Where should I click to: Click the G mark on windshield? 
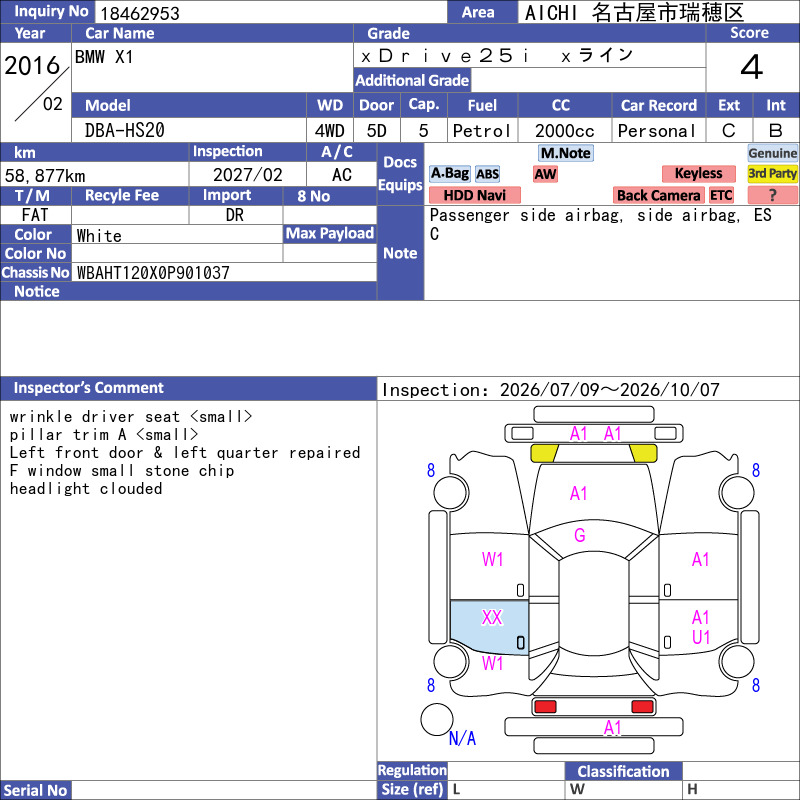click(x=580, y=535)
